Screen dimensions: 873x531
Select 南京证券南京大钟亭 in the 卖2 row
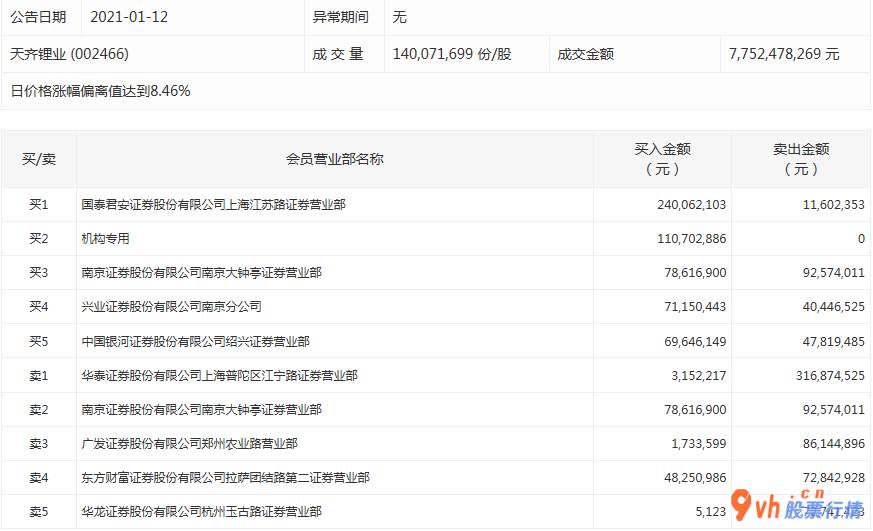coord(202,410)
